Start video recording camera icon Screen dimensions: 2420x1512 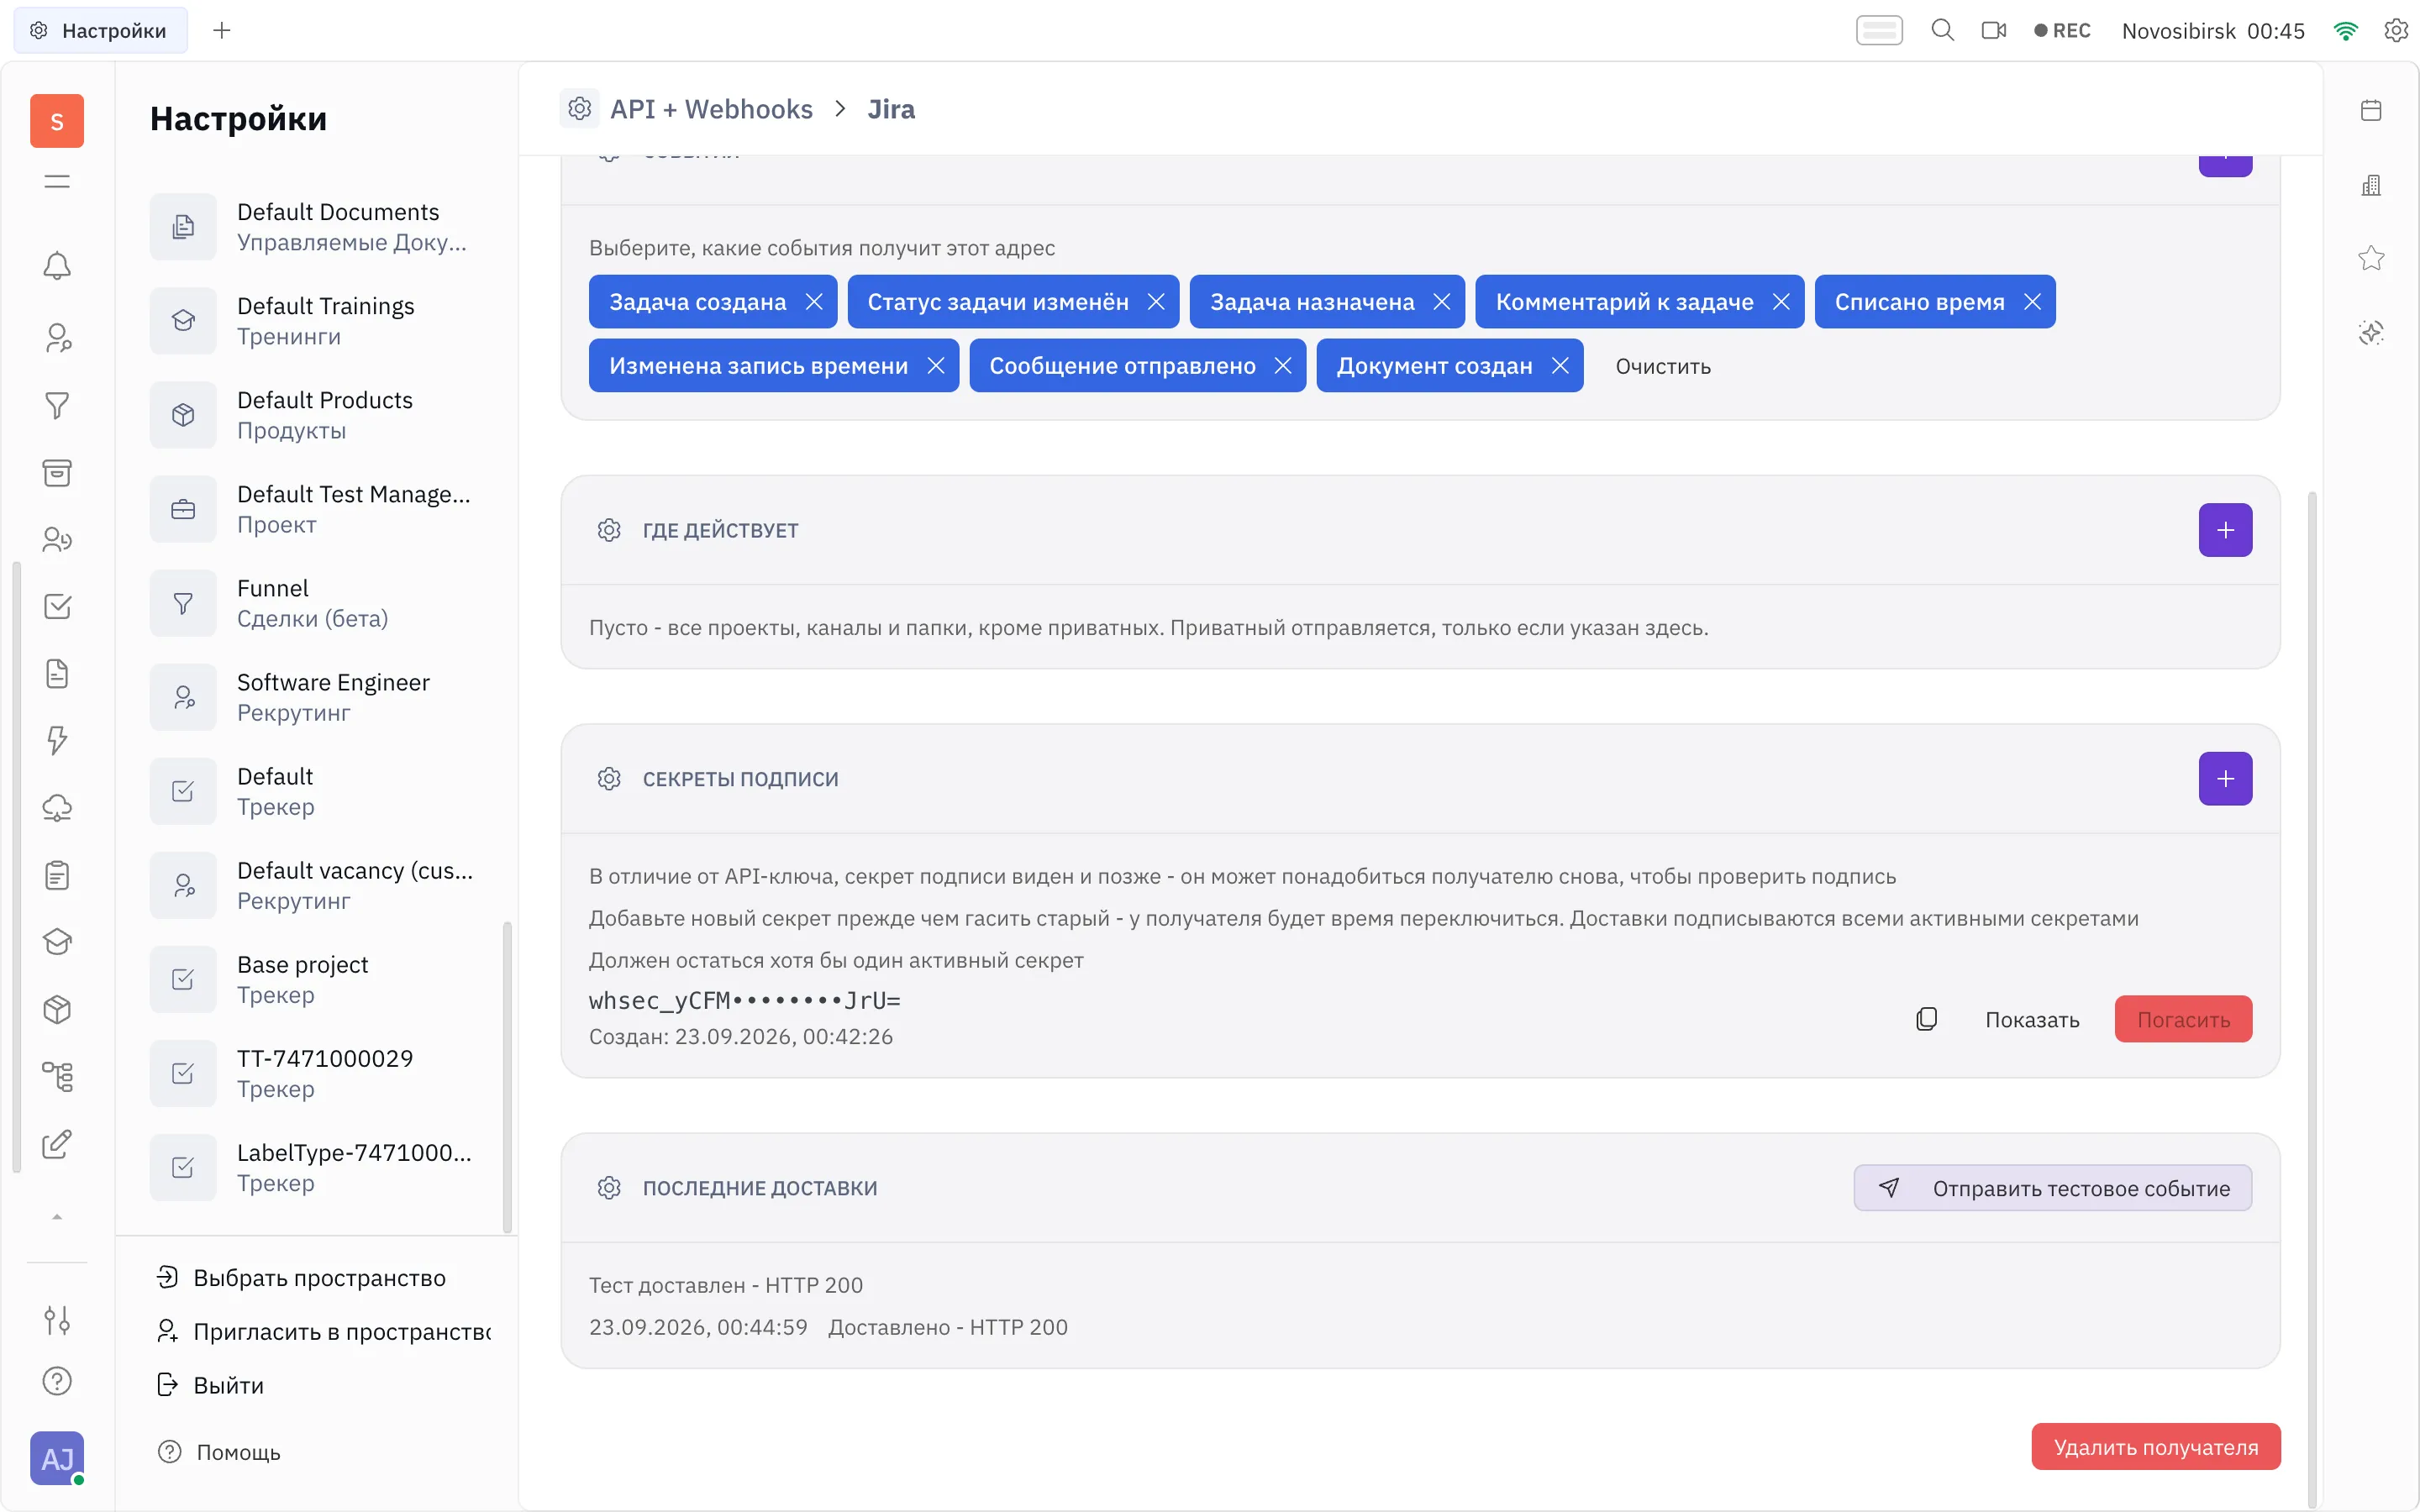1994,30
